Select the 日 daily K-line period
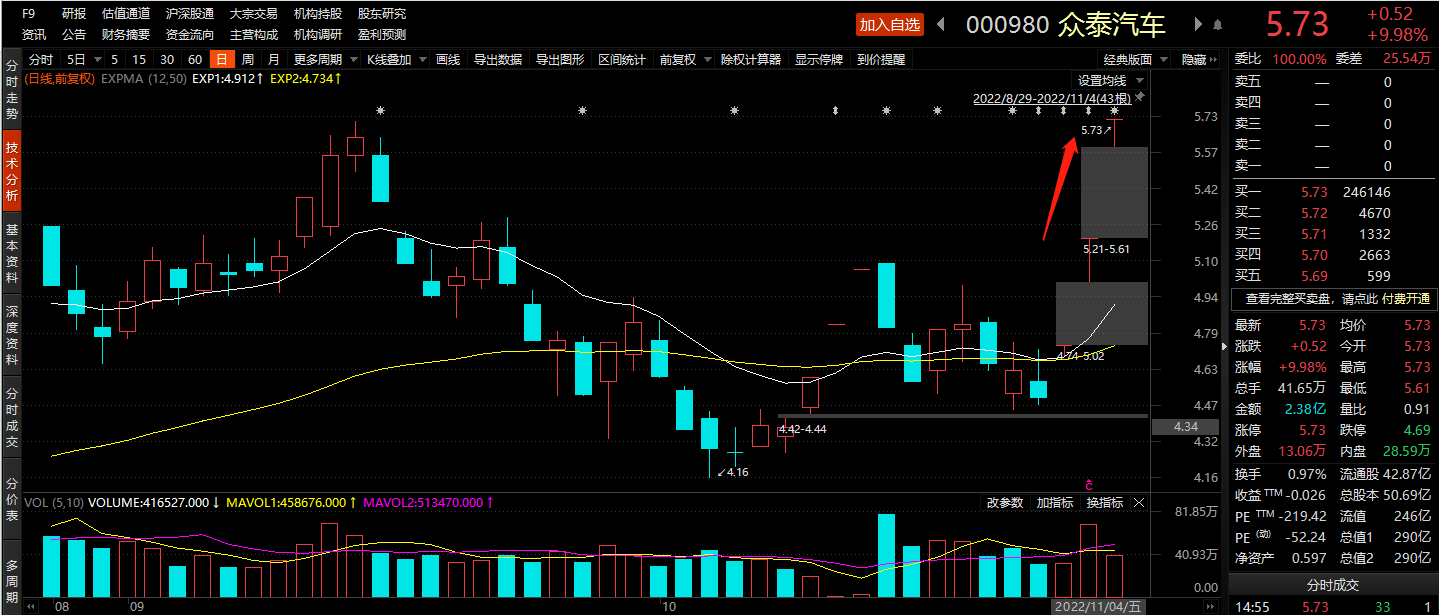The width and height of the screenshot is (1439, 615). point(222,60)
